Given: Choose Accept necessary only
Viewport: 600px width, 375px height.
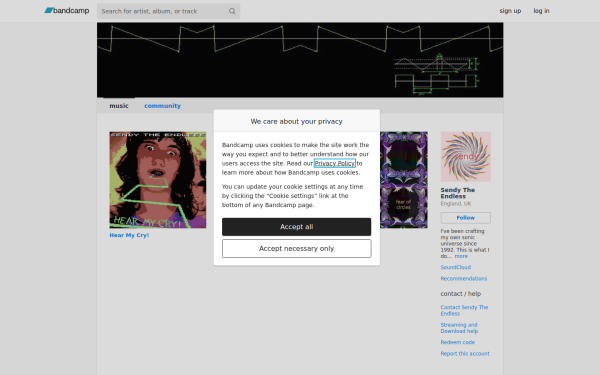Looking at the screenshot, I should pyautogui.click(x=297, y=249).
